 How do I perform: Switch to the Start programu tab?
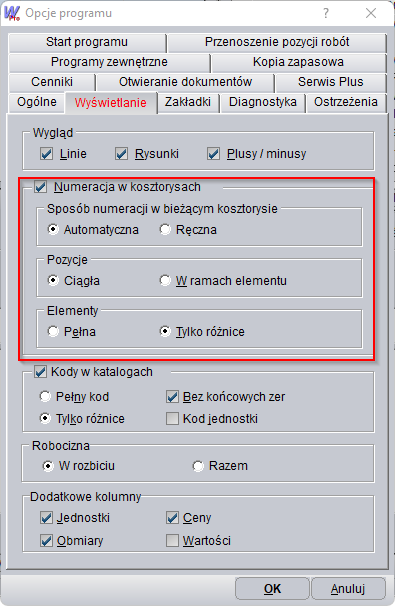pos(87,42)
